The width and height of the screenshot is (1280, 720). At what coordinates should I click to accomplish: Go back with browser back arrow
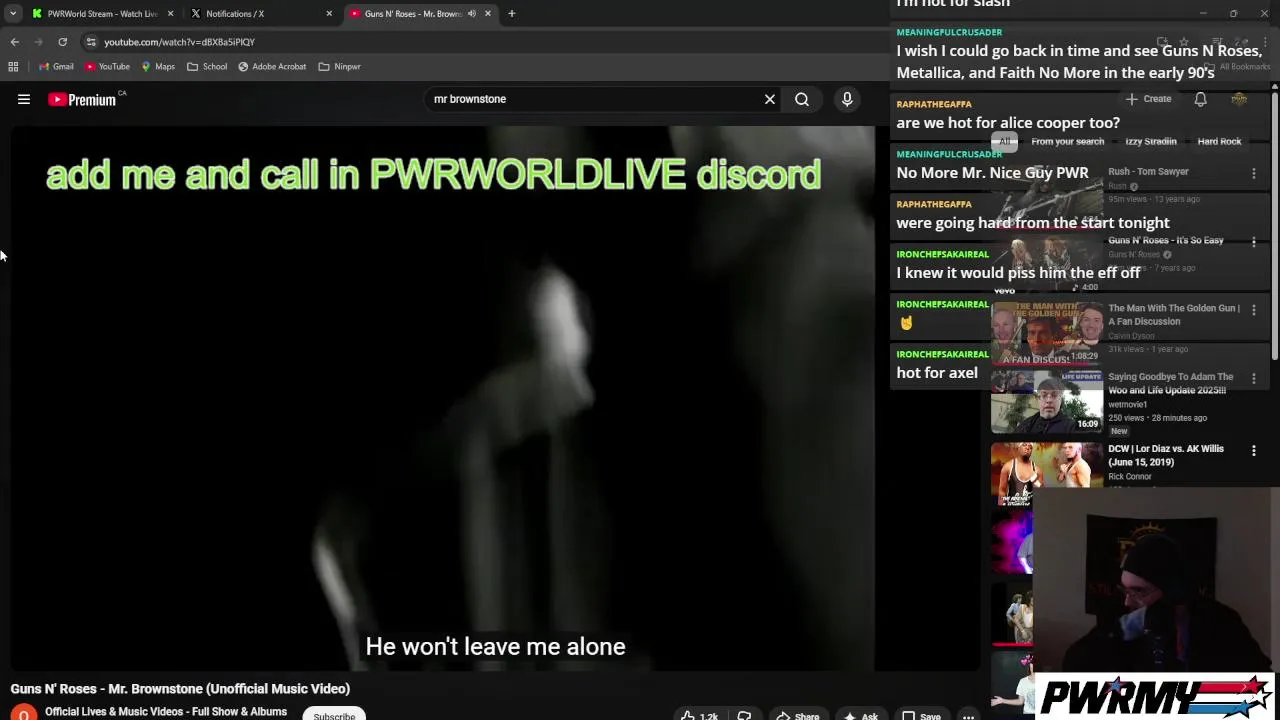pyautogui.click(x=14, y=42)
